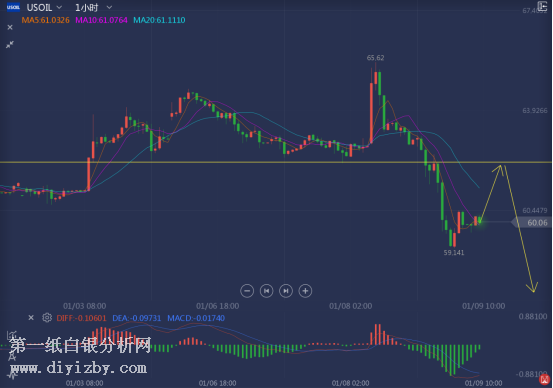The height and width of the screenshot is (388, 553).
Task: Click the red icon at bottom right corner
Action: pyautogui.click(x=545, y=379)
